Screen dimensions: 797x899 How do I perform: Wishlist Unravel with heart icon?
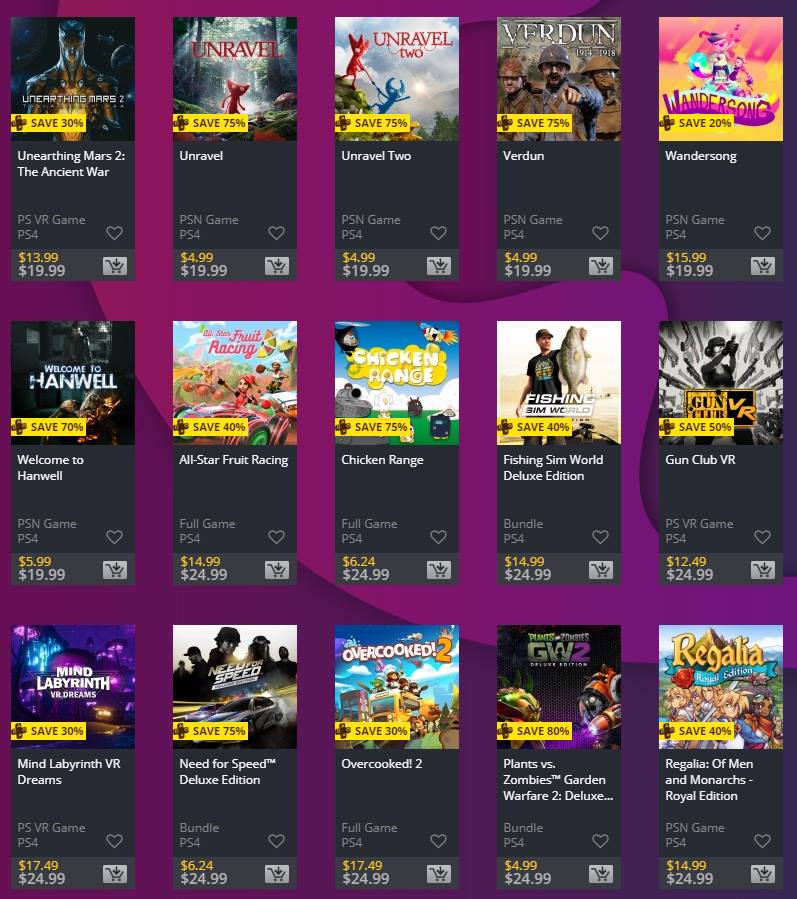click(276, 233)
